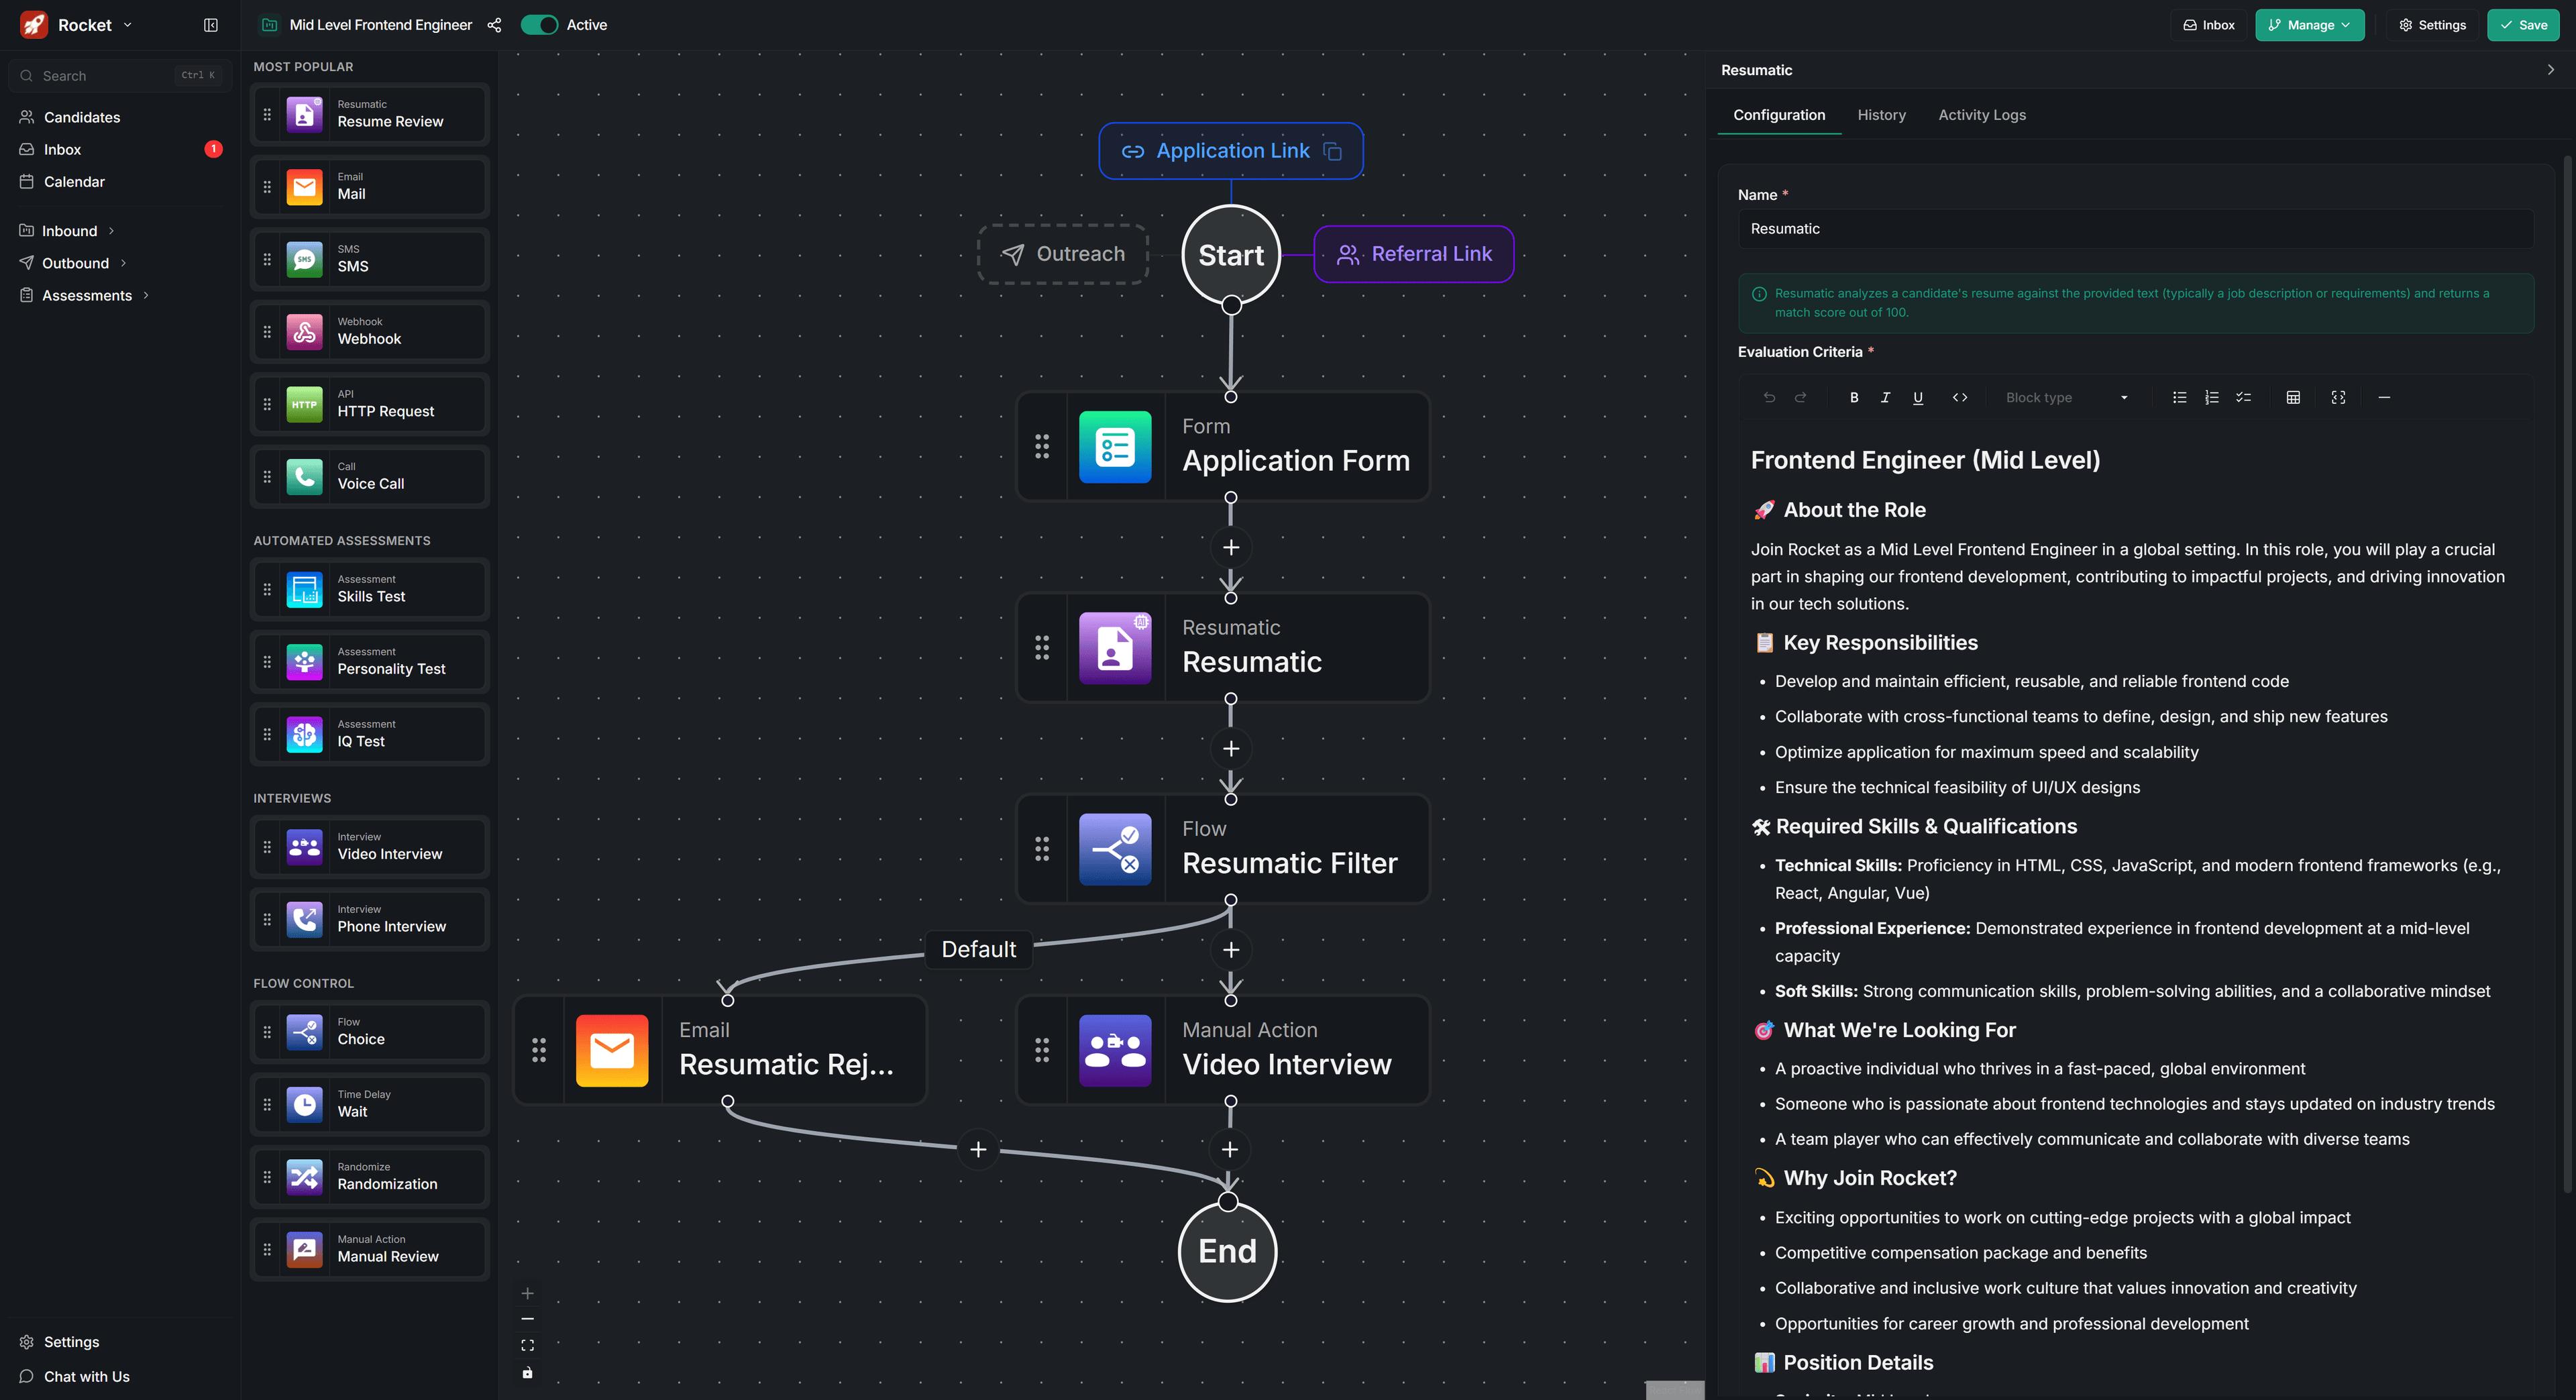
Task: Fit canvas view to screen
Action: coord(527,1346)
